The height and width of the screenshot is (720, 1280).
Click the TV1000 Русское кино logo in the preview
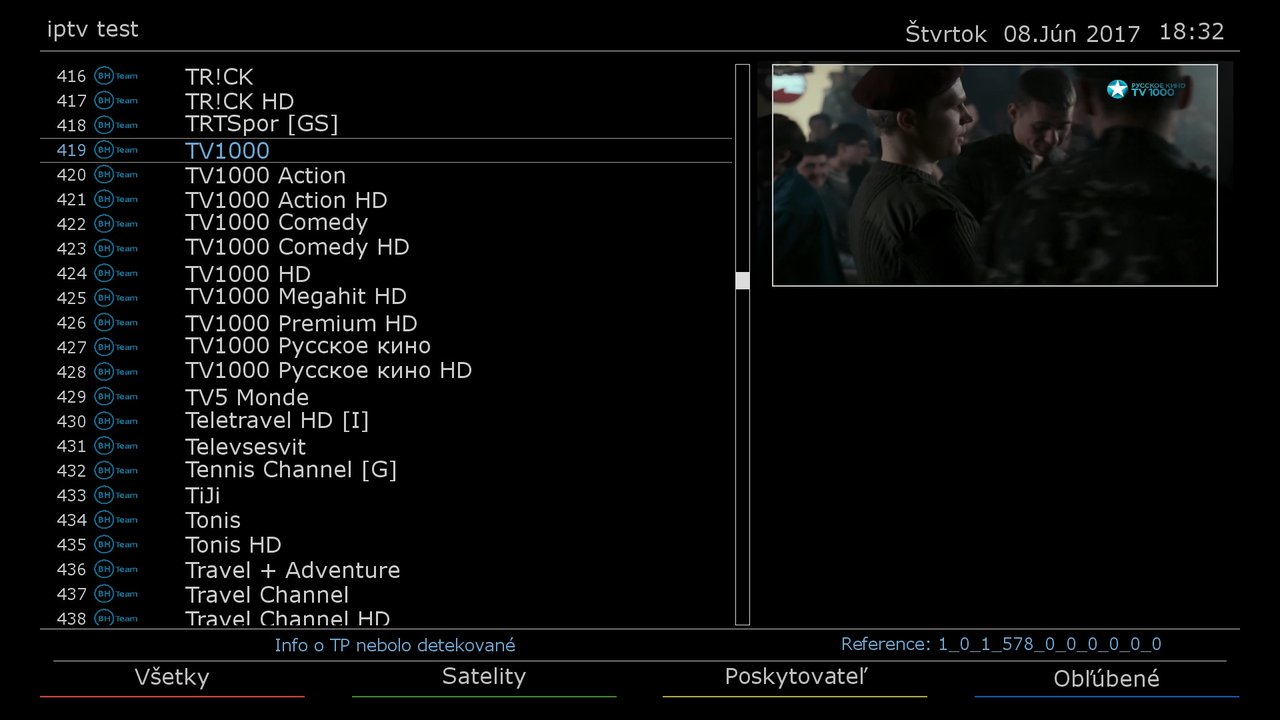(1146, 89)
